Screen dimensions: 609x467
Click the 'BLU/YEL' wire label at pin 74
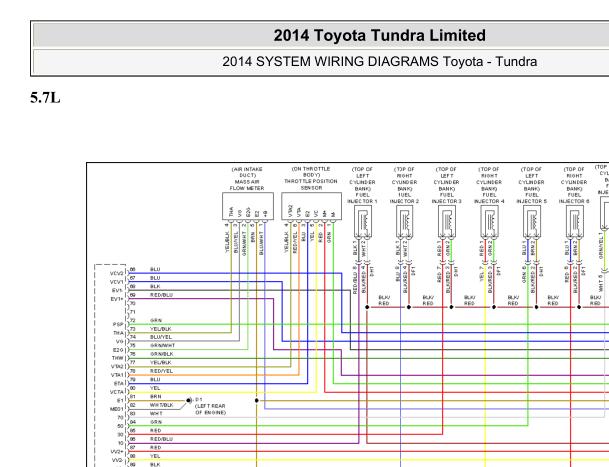click(161, 337)
